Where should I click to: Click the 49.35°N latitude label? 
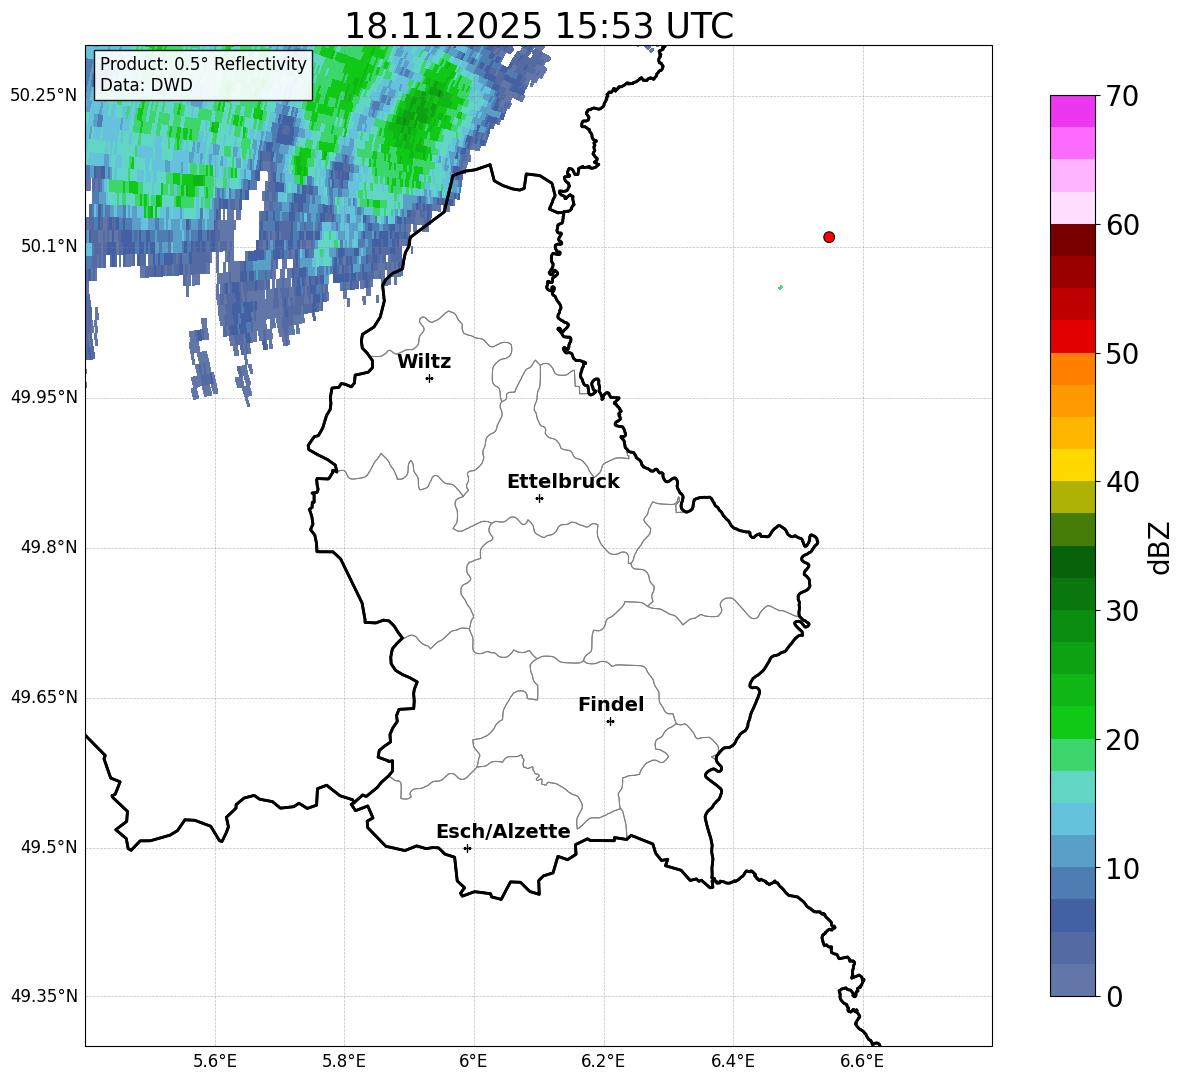click(45, 996)
